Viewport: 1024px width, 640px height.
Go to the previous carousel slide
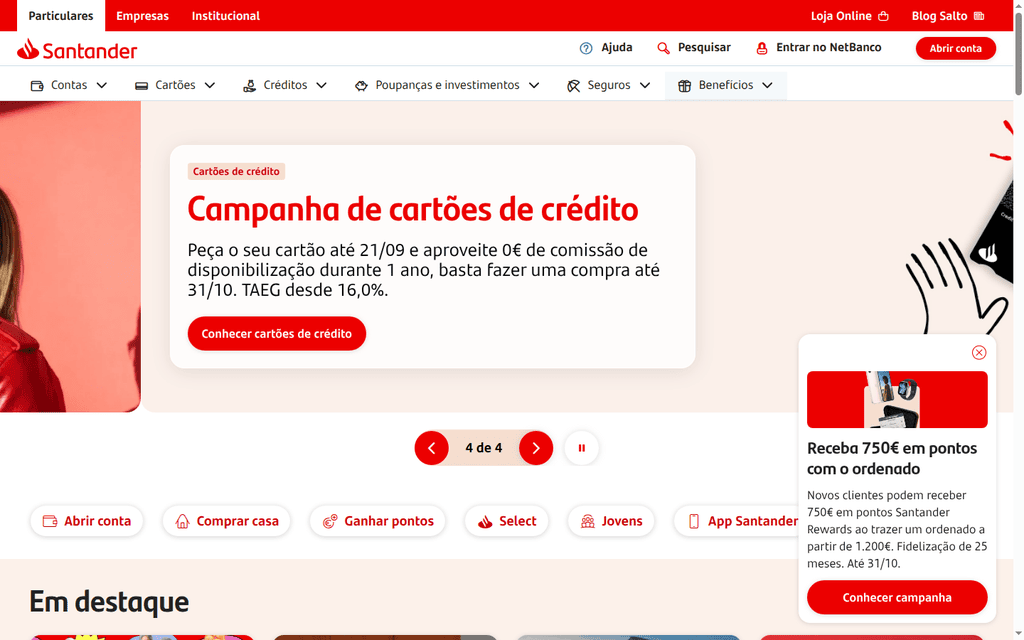coord(432,448)
